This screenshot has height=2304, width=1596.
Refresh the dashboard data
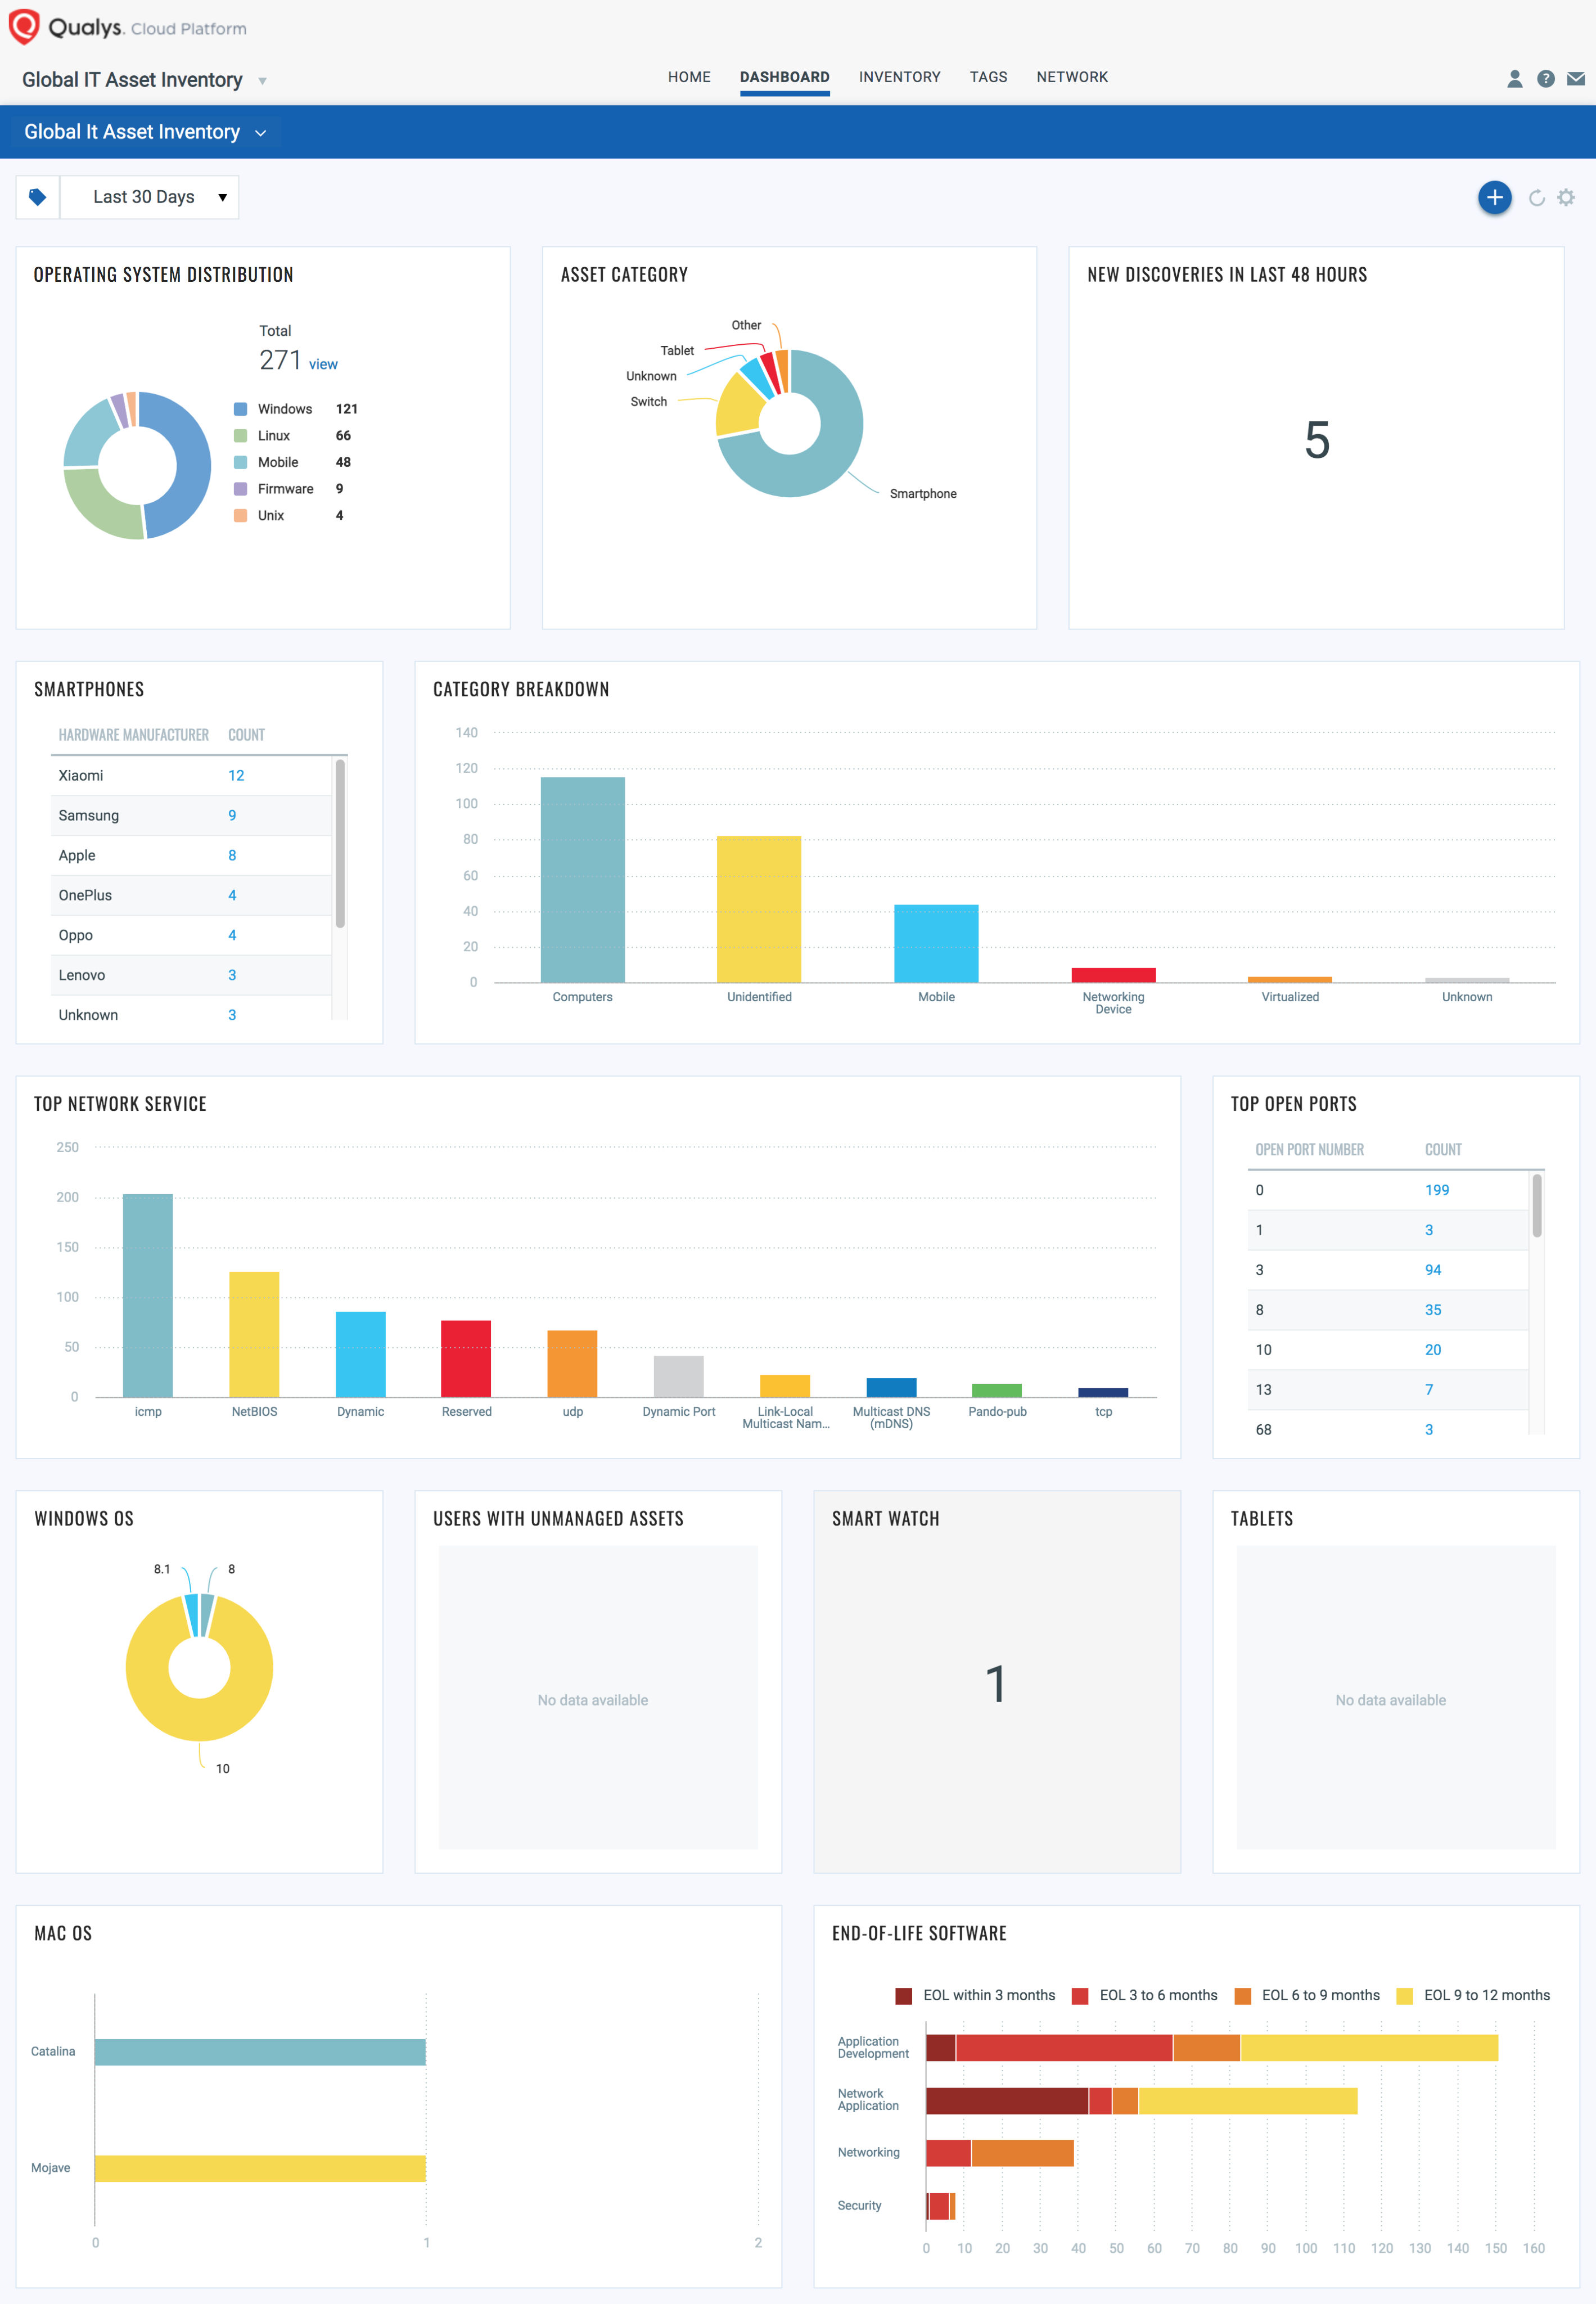[x=1536, y=197]
